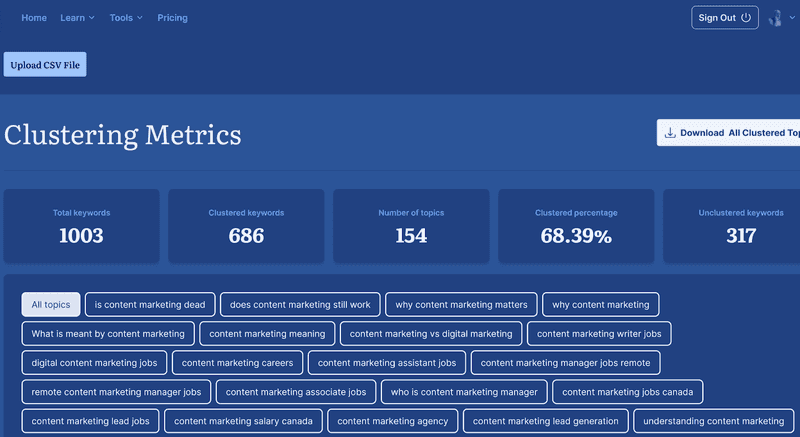Choose 'who is content marketing manager' chip
Screen dimensions: 800x437
(x=464, y=392)
